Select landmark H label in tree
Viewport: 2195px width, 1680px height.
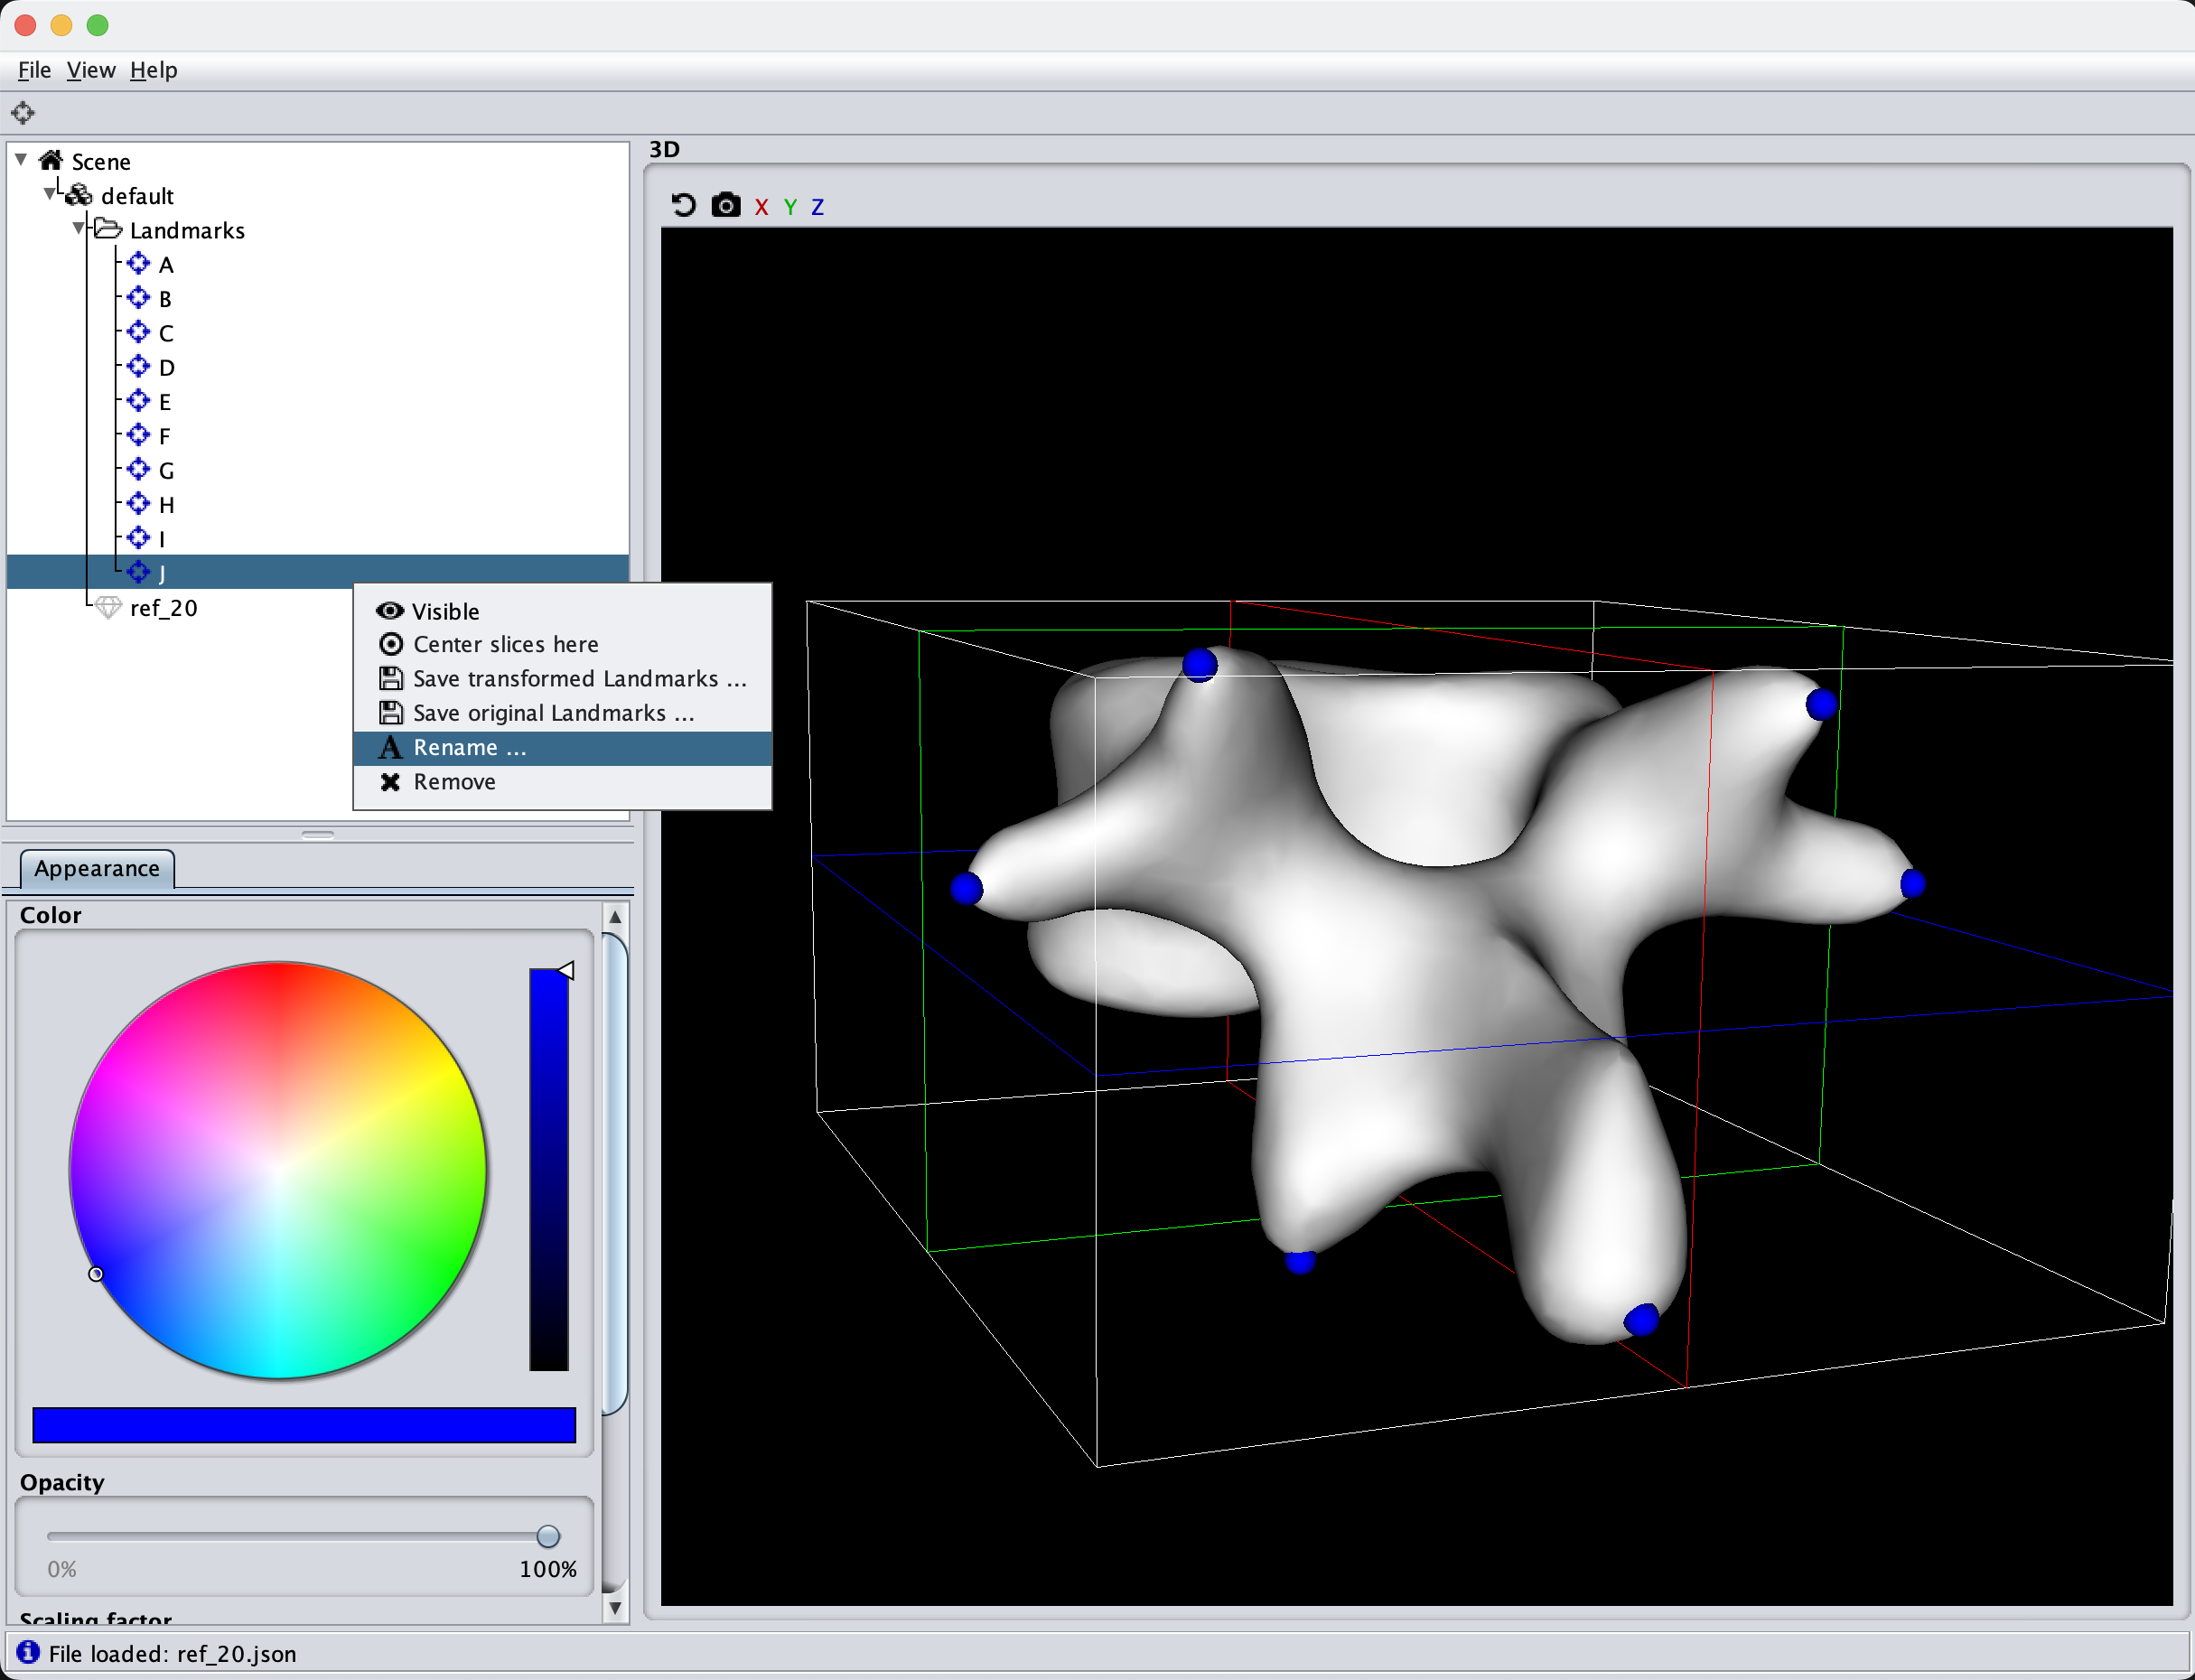click(167, 505)
